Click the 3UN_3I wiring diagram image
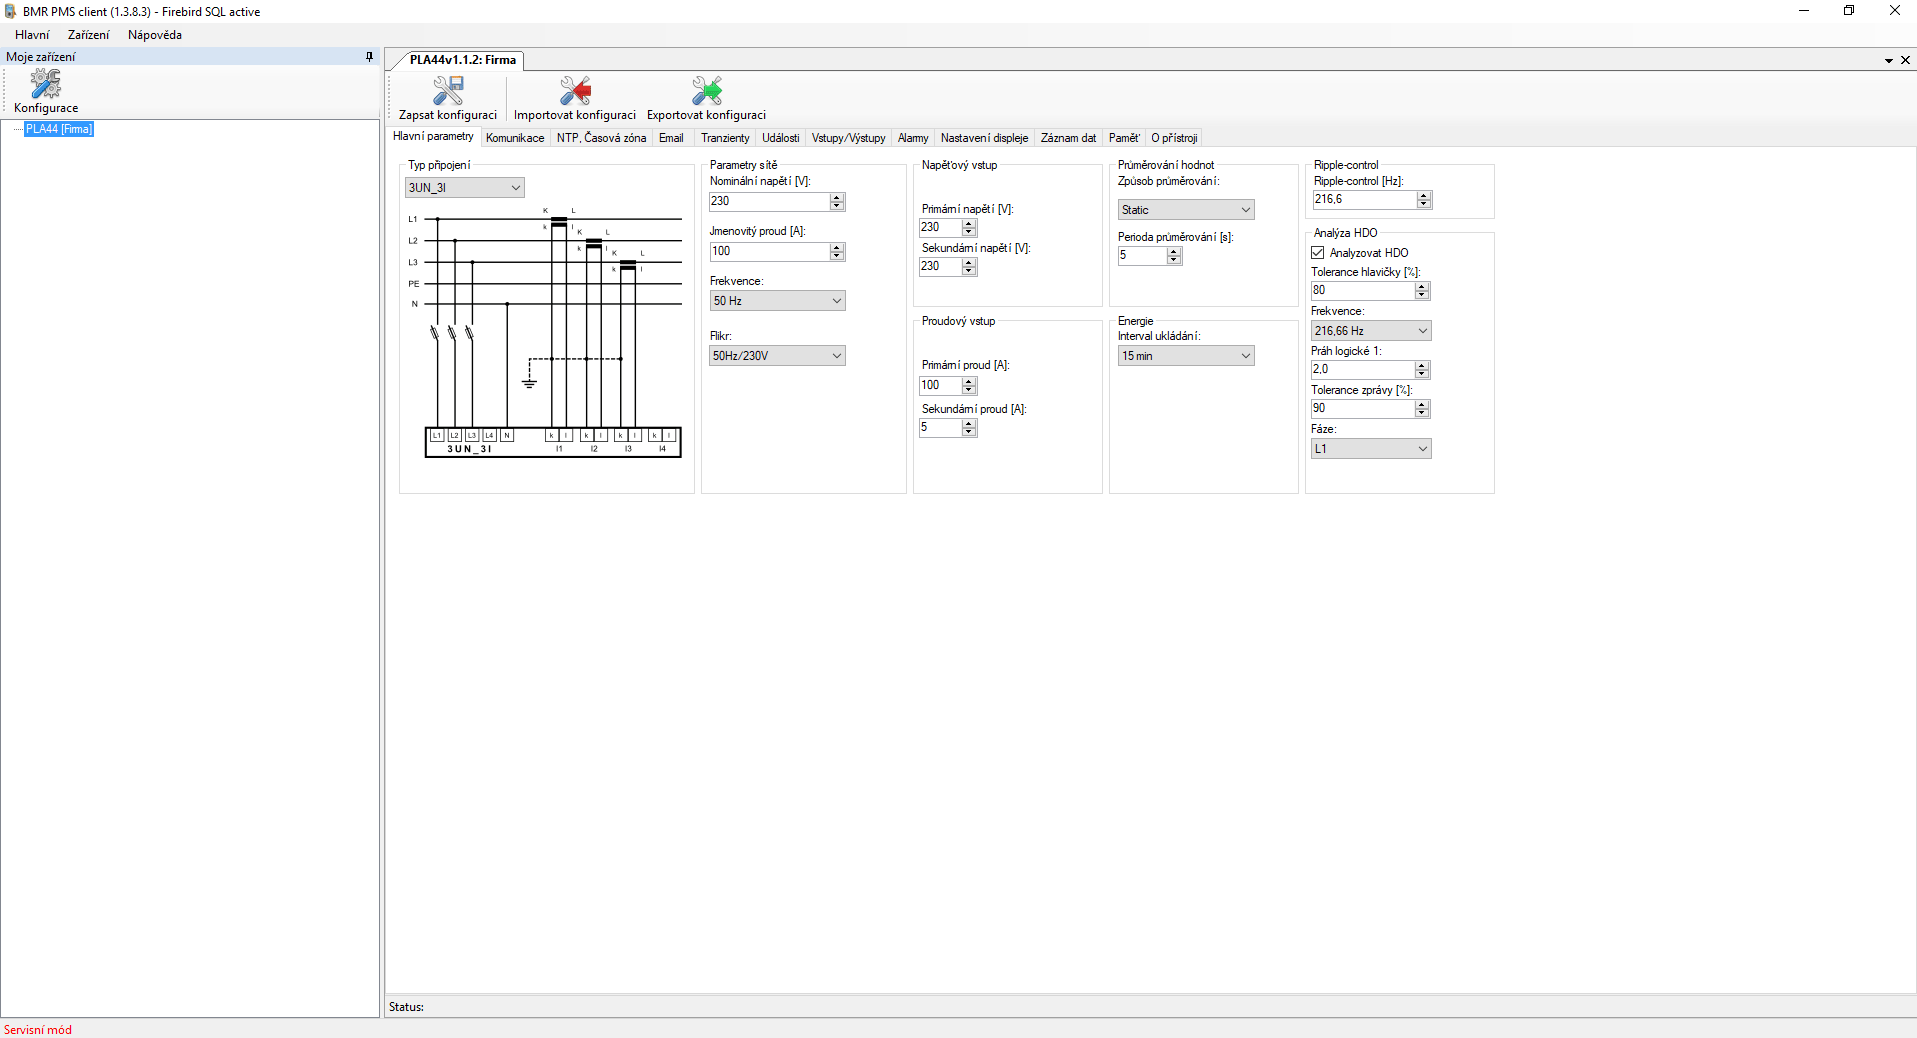The width and height of the screenshot is (1917, 1038). tap(545, 333)
